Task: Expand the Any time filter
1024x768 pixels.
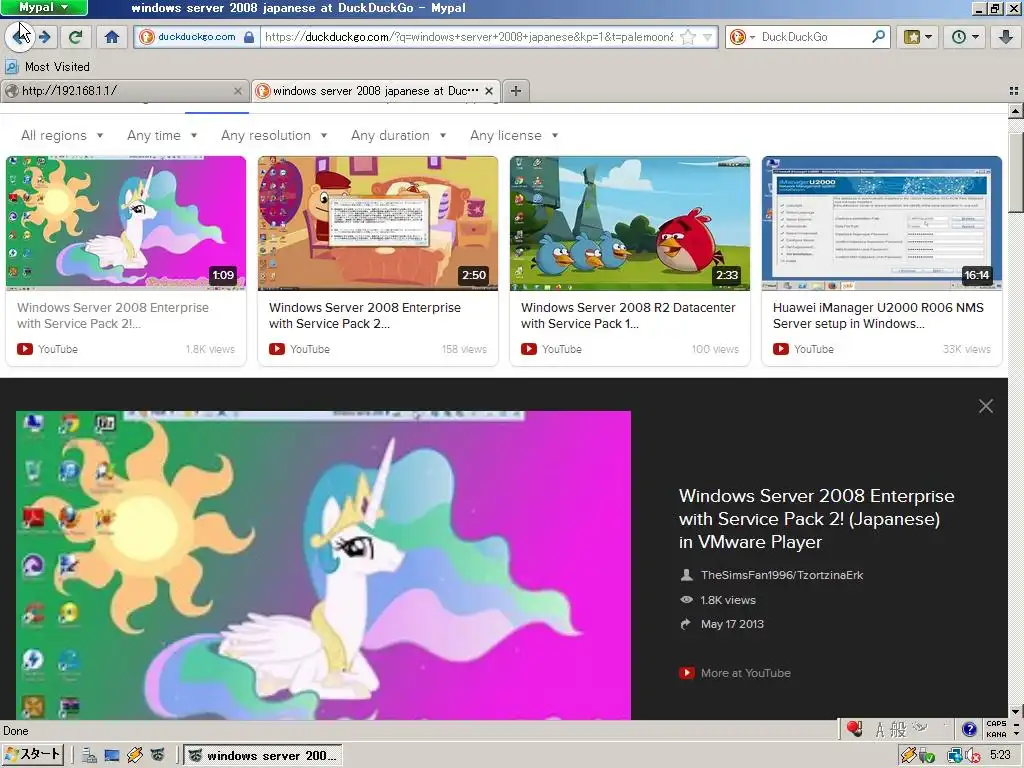Action: pos(162,135)
